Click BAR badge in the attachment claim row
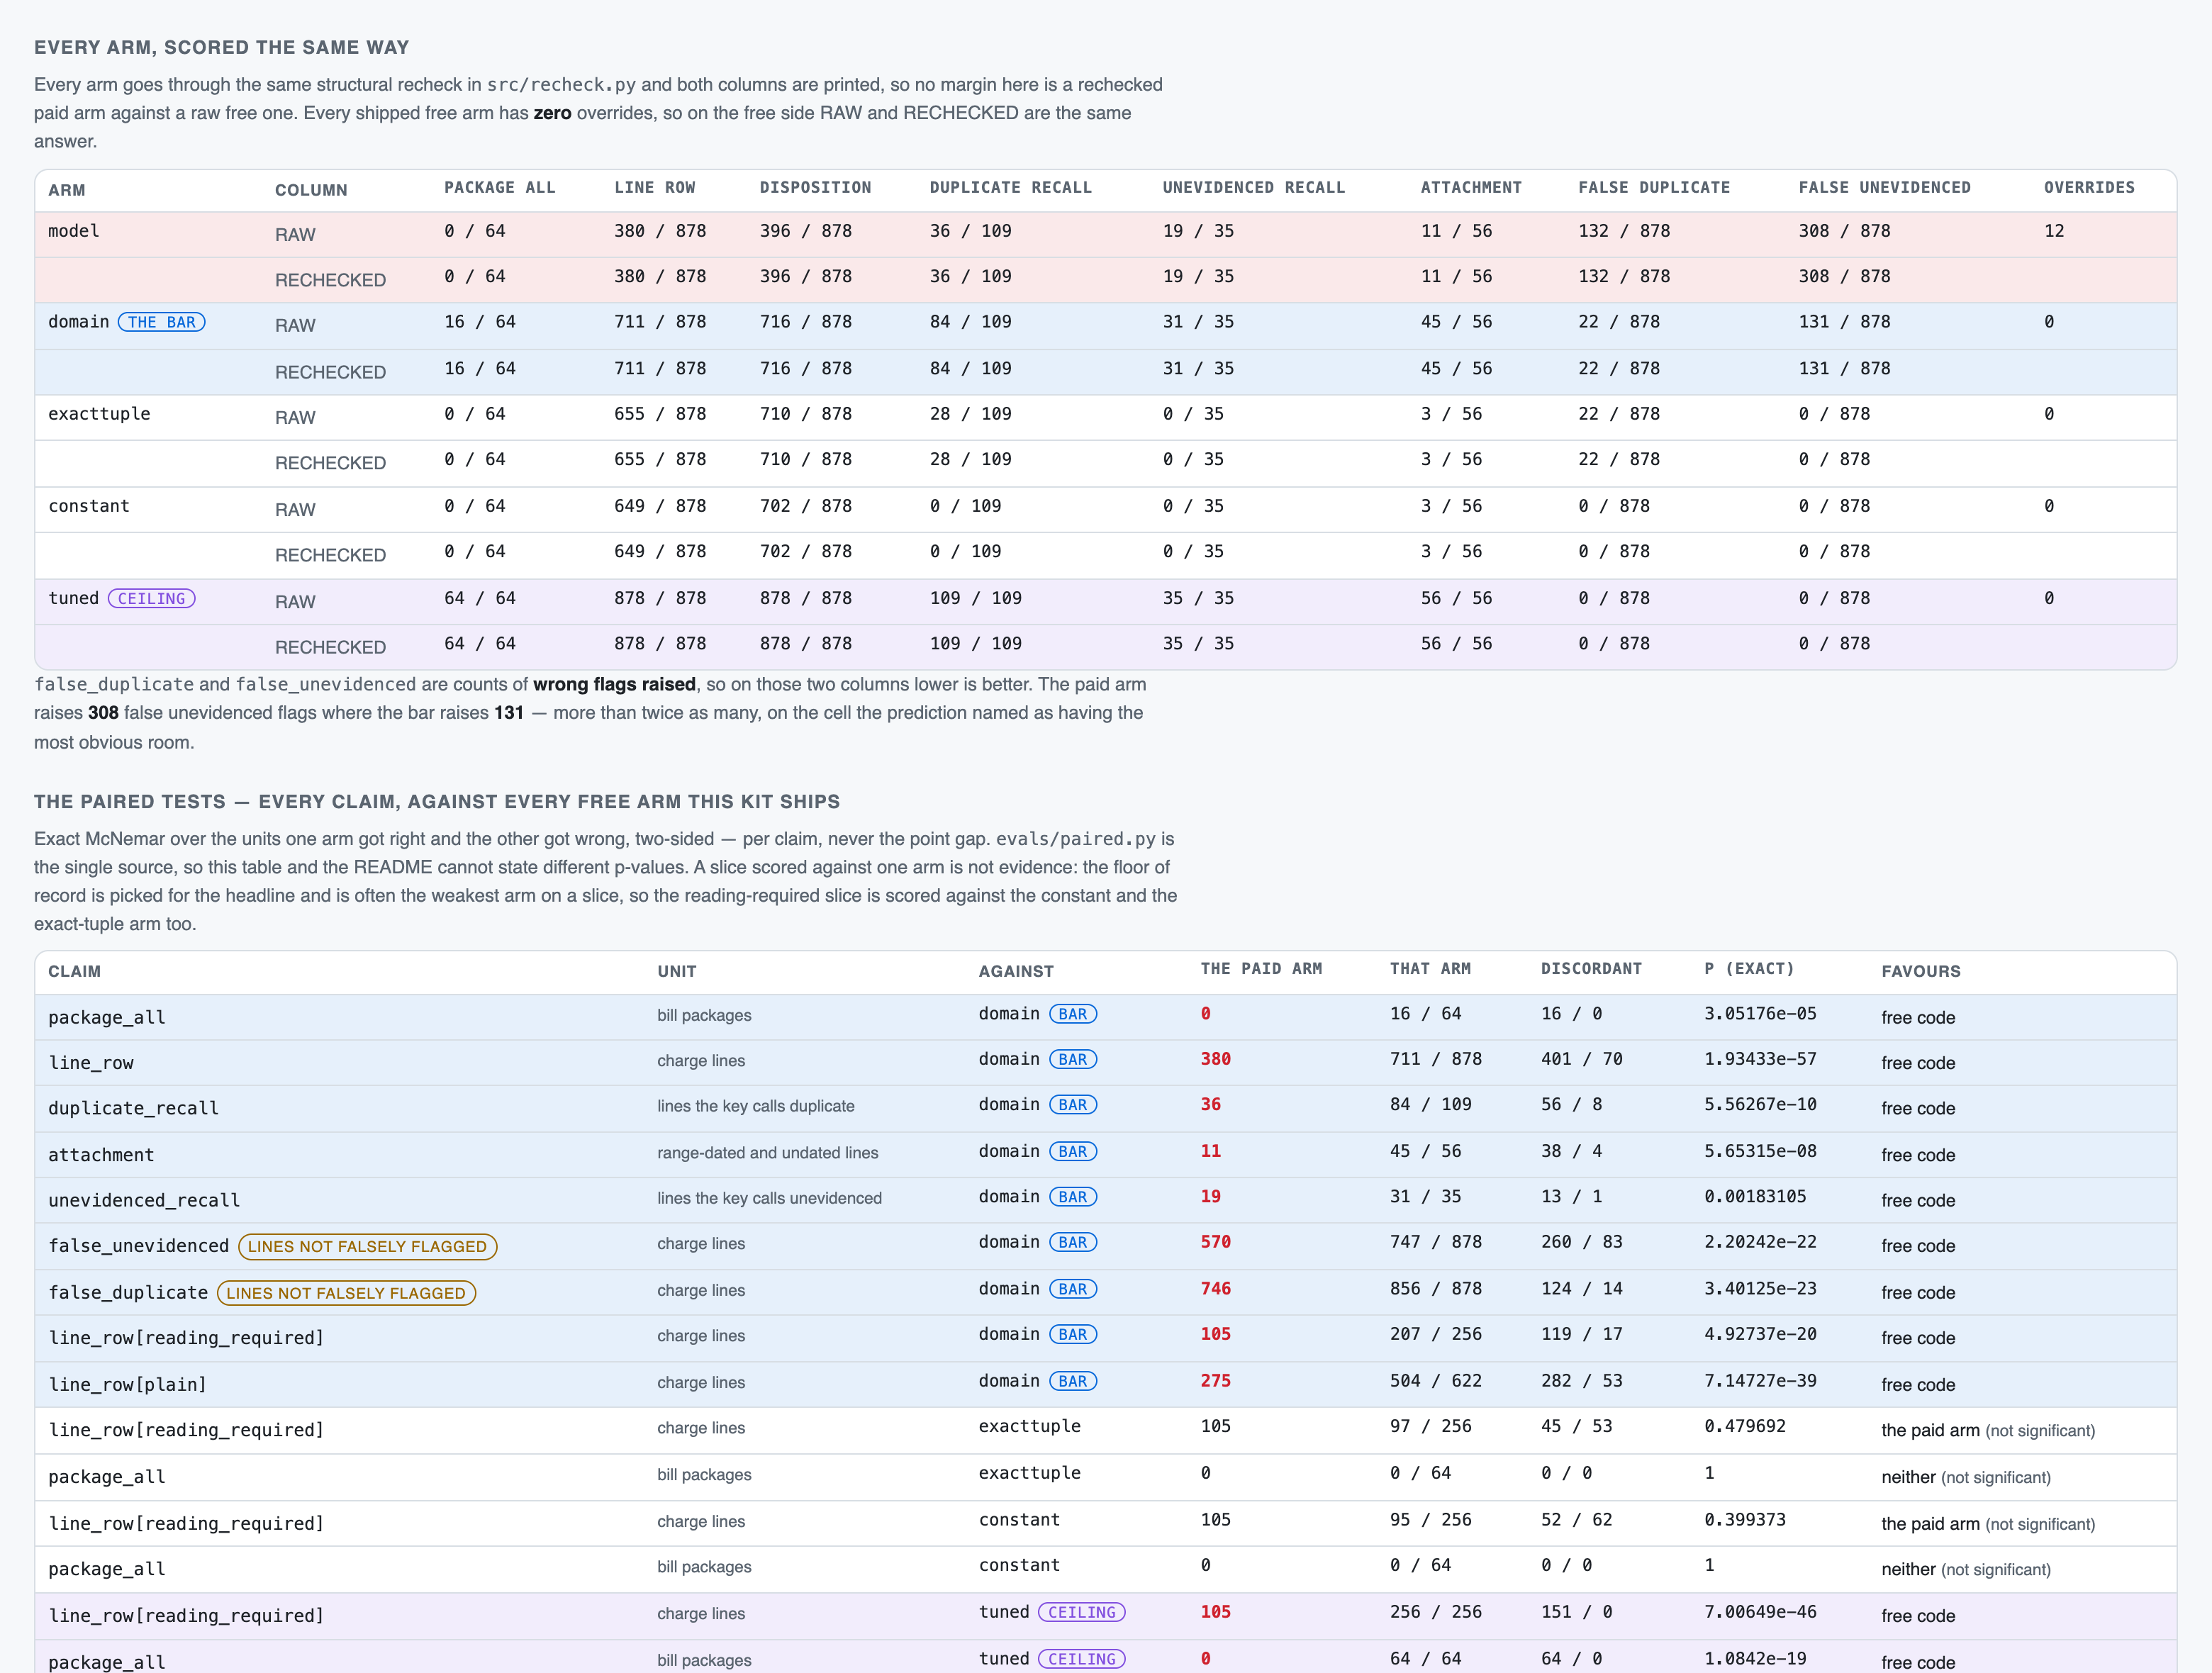The width and height of the screenshot is (2212, 1673). click(x=1073, y=1152)
